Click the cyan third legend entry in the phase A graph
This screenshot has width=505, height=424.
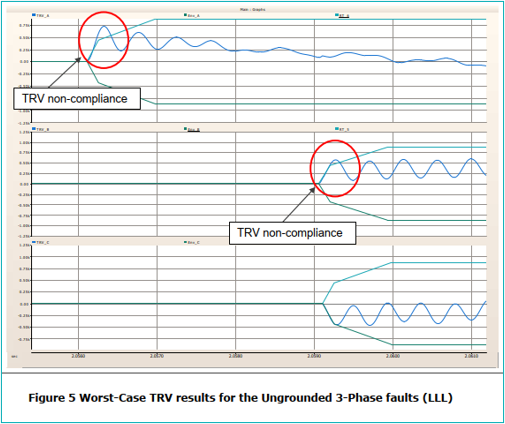pos(342,15)
